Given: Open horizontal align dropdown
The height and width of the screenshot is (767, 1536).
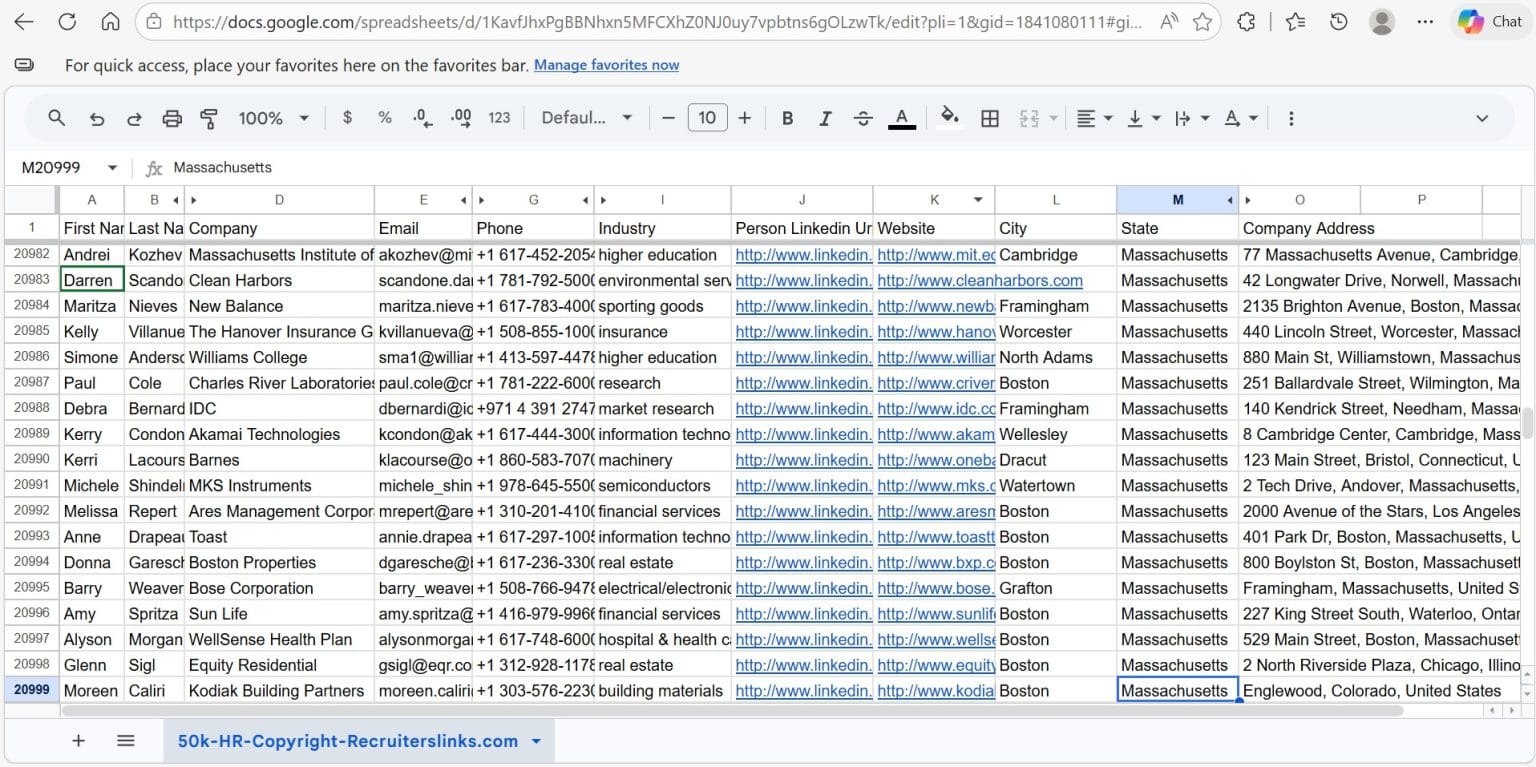Looking at the screenshot, I should [x=1095, y=118].
